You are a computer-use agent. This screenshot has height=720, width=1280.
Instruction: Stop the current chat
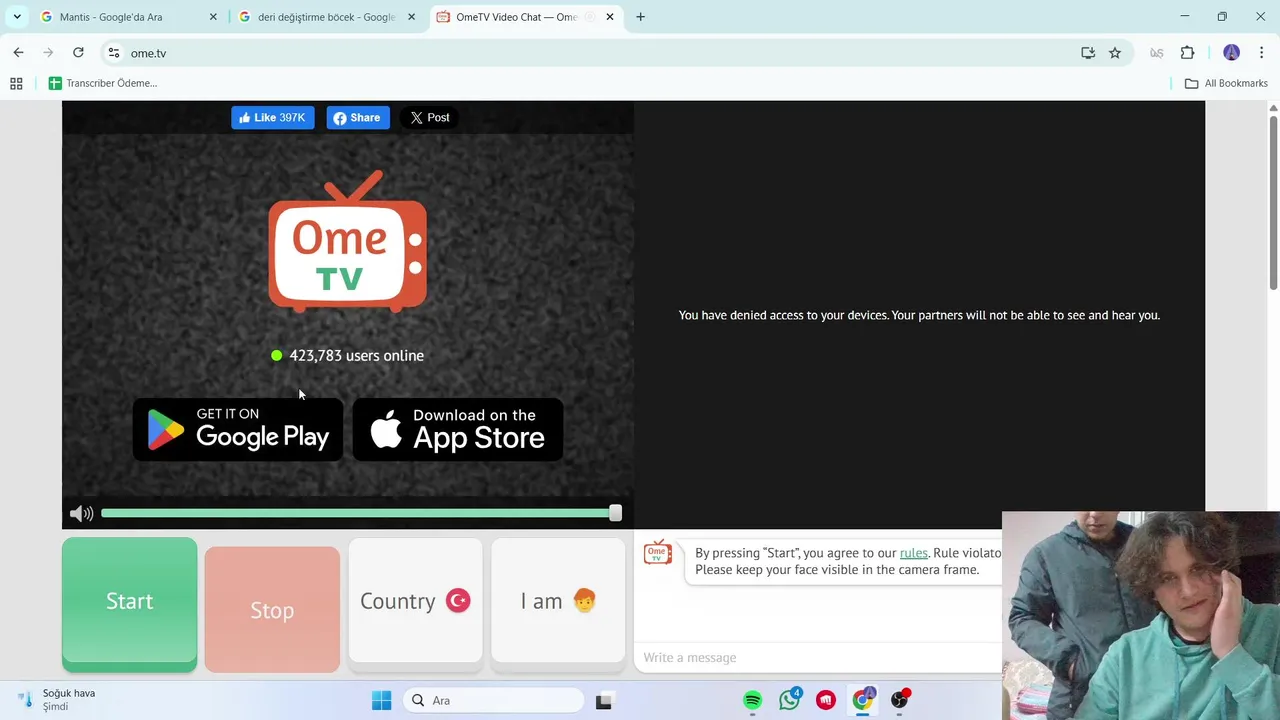pyautogui.click(x=272, y=609)
